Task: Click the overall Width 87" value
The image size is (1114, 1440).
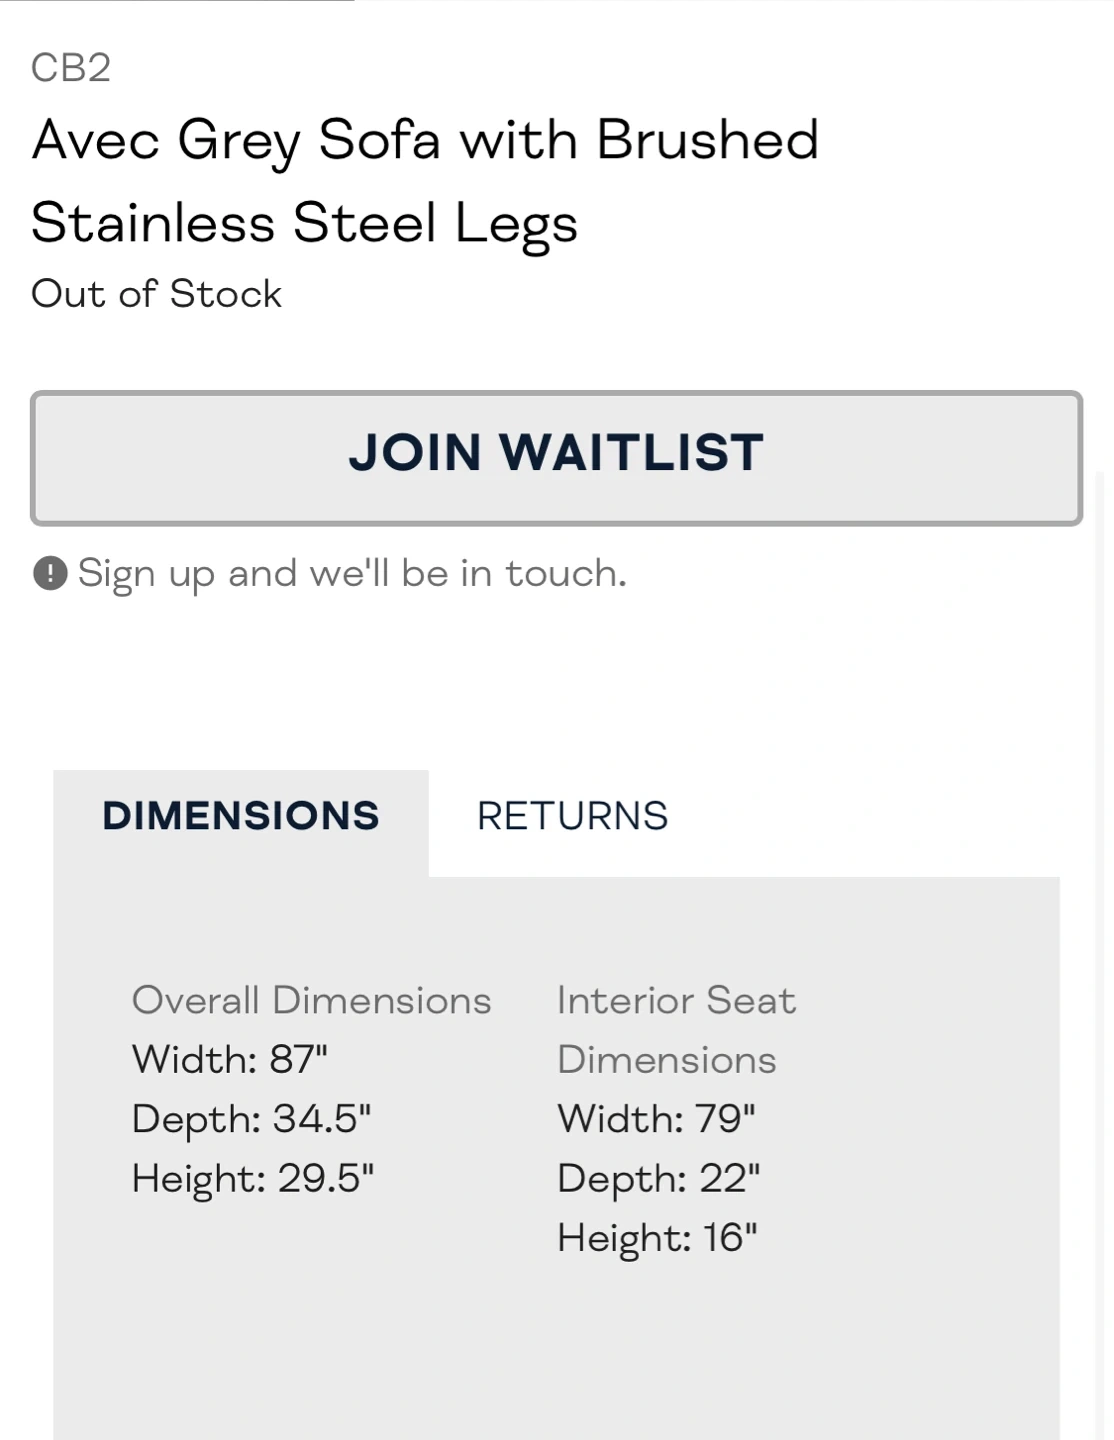Action: tap(230, 1059)
